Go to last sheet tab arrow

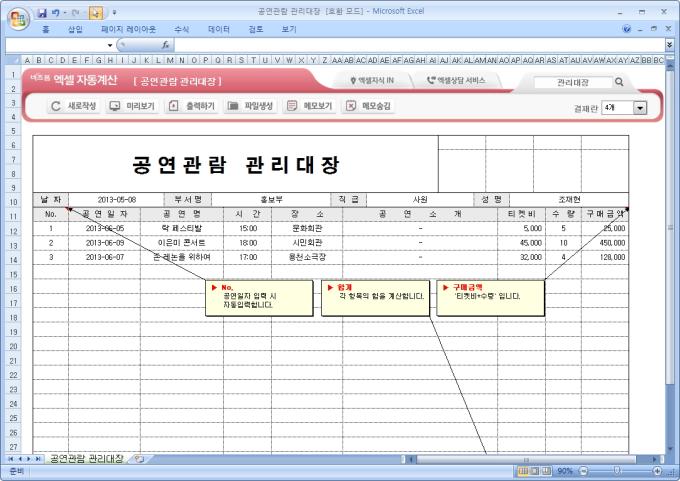38,459
